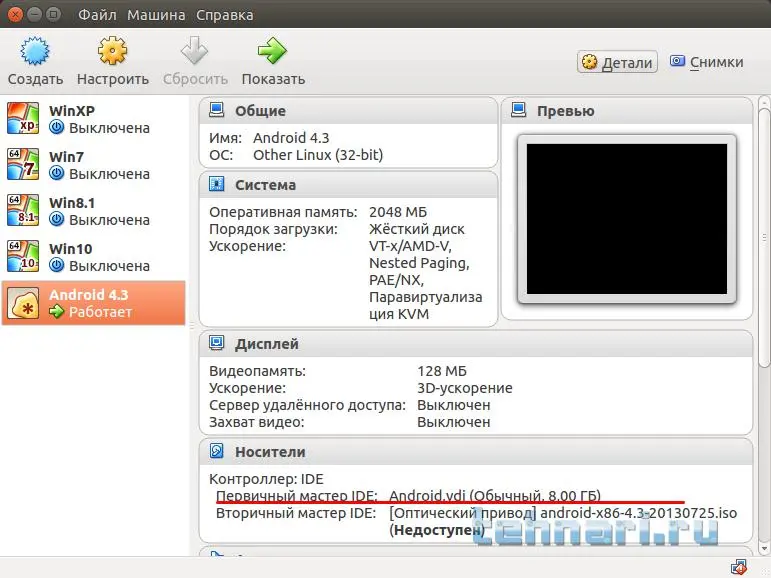Select the Android 4.3 machine icon

(23, 303)
